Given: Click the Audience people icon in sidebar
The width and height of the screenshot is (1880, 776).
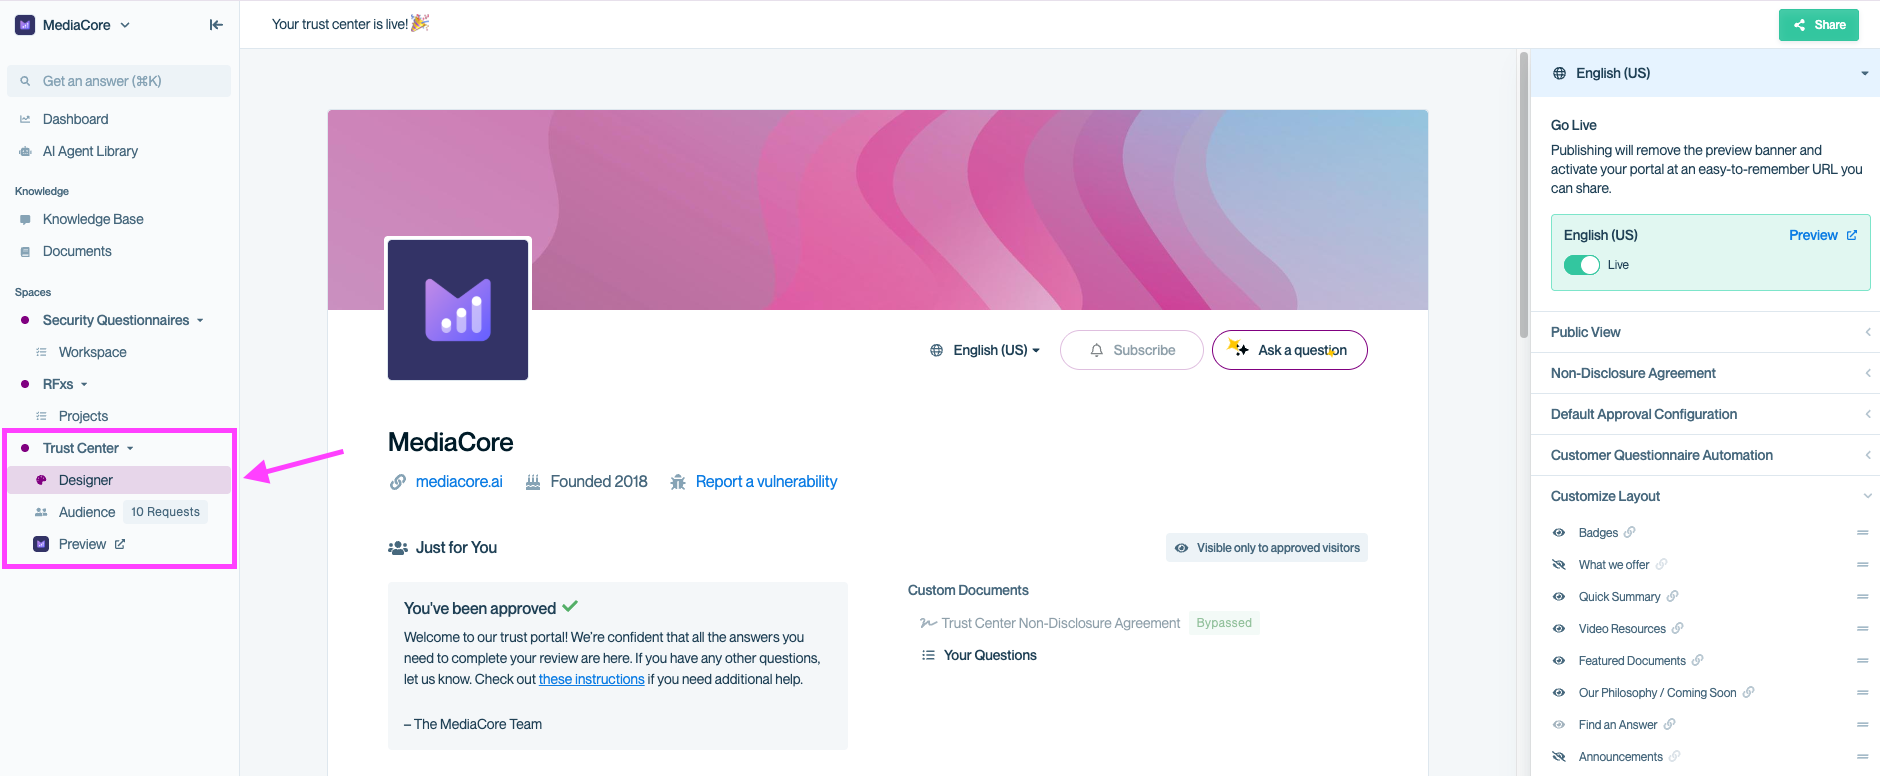Looking at the screenshot, I should 41,512.
